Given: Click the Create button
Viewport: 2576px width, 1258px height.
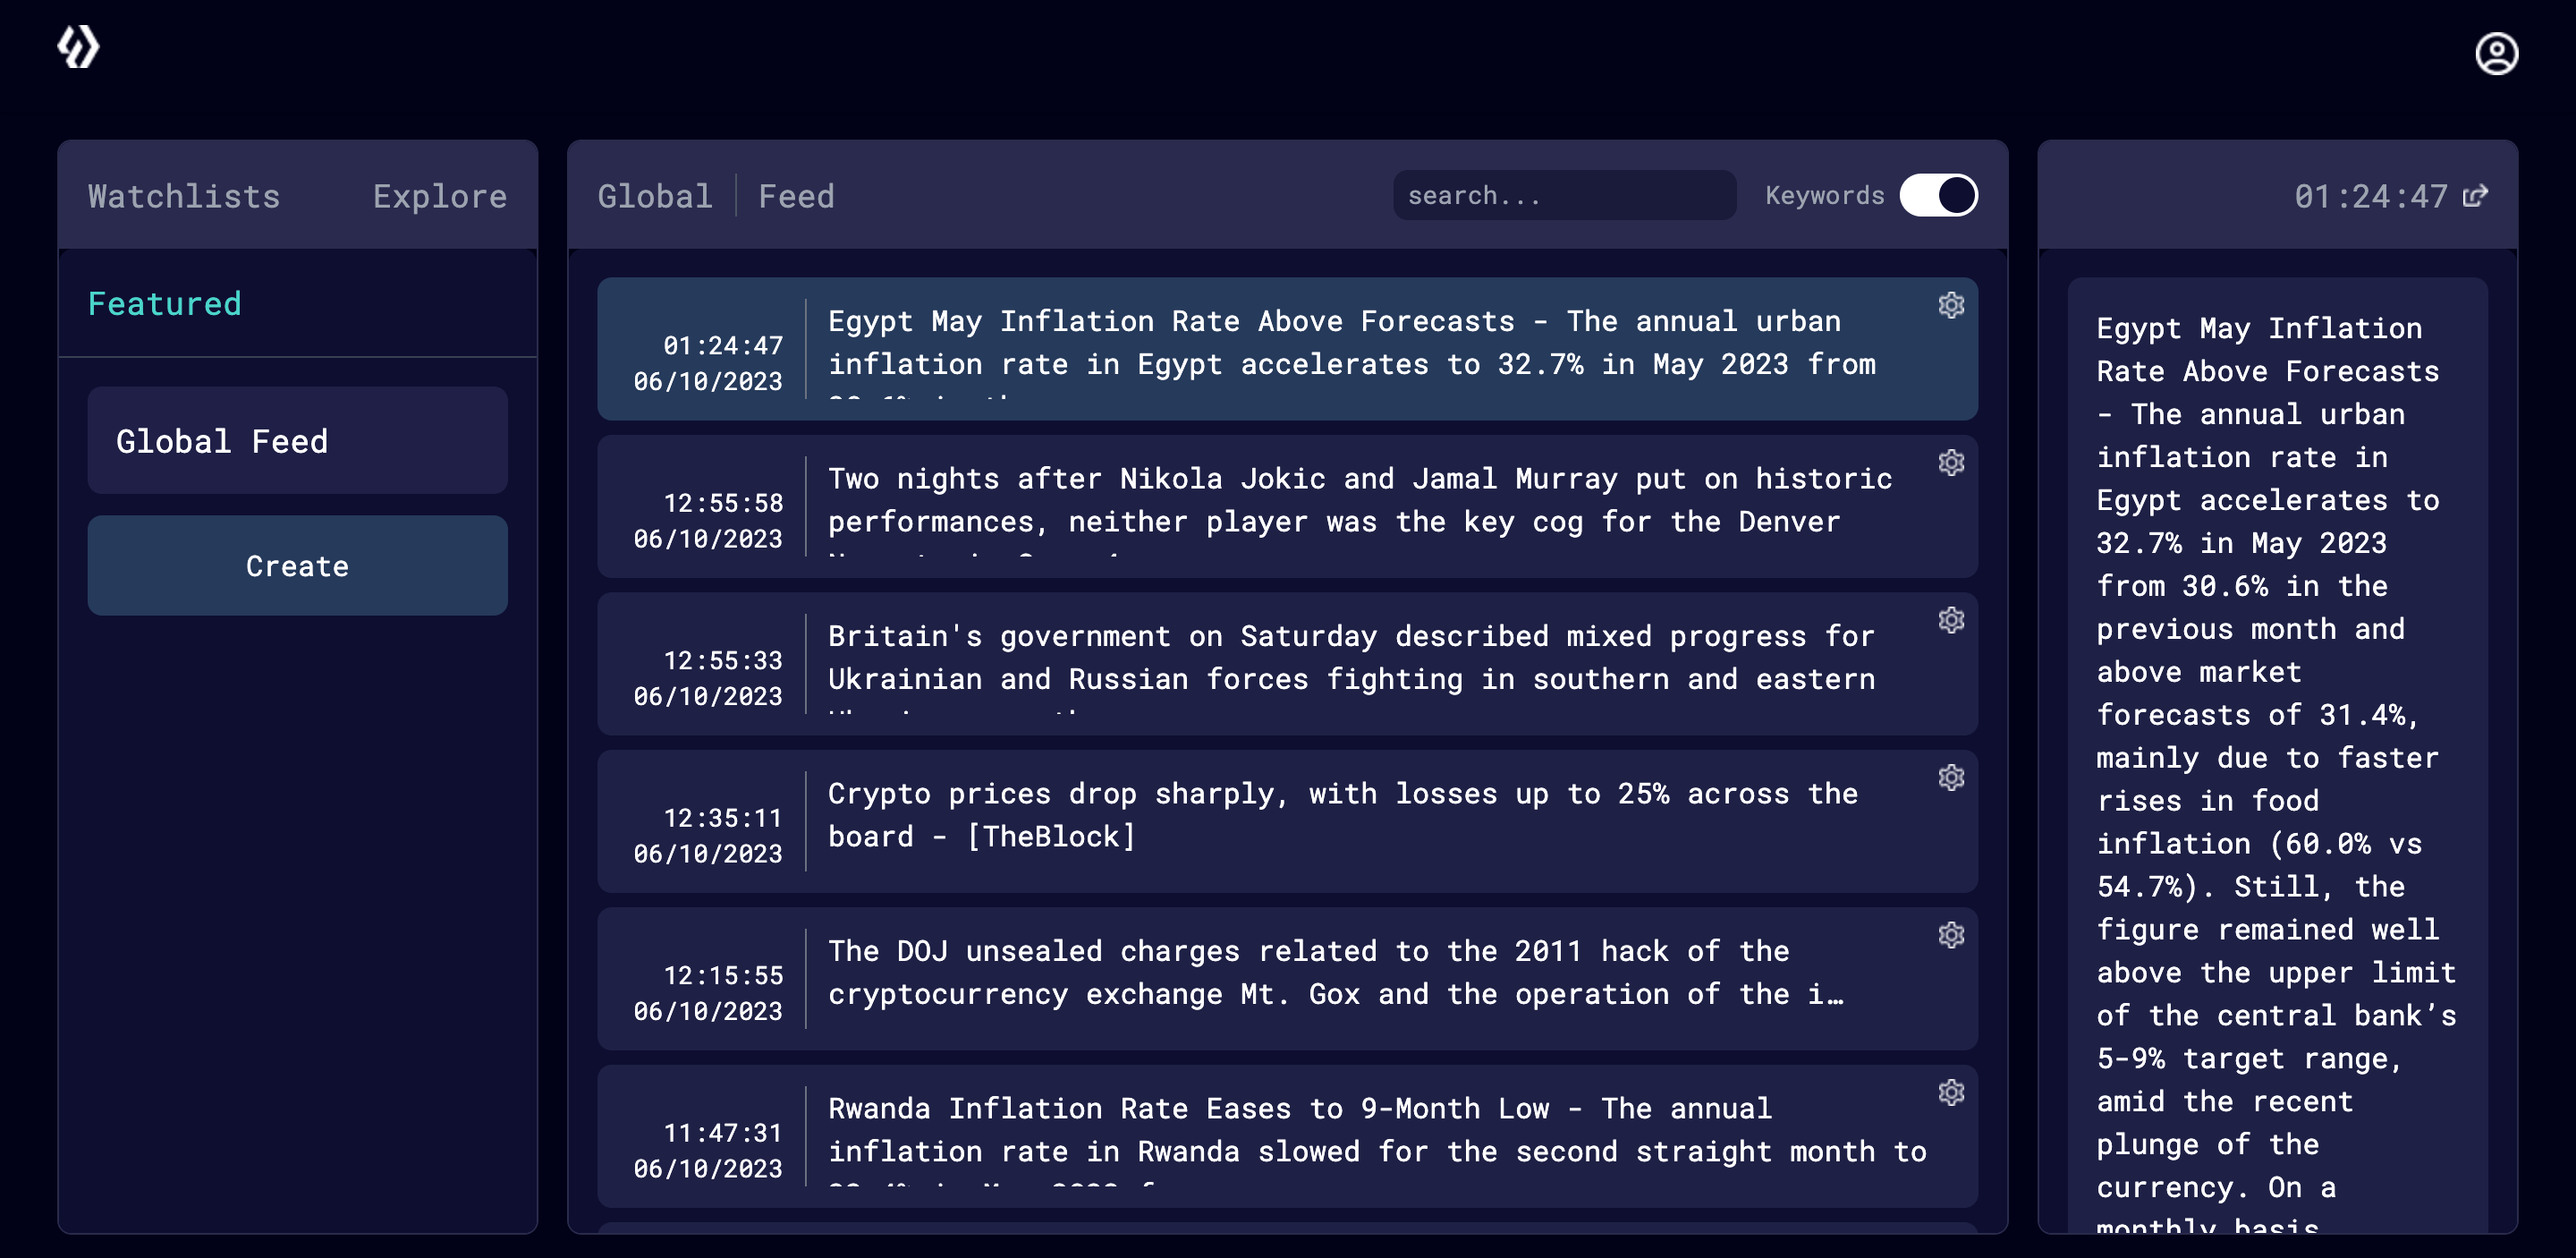Looking at the screenshot, I should click(298, 565).
